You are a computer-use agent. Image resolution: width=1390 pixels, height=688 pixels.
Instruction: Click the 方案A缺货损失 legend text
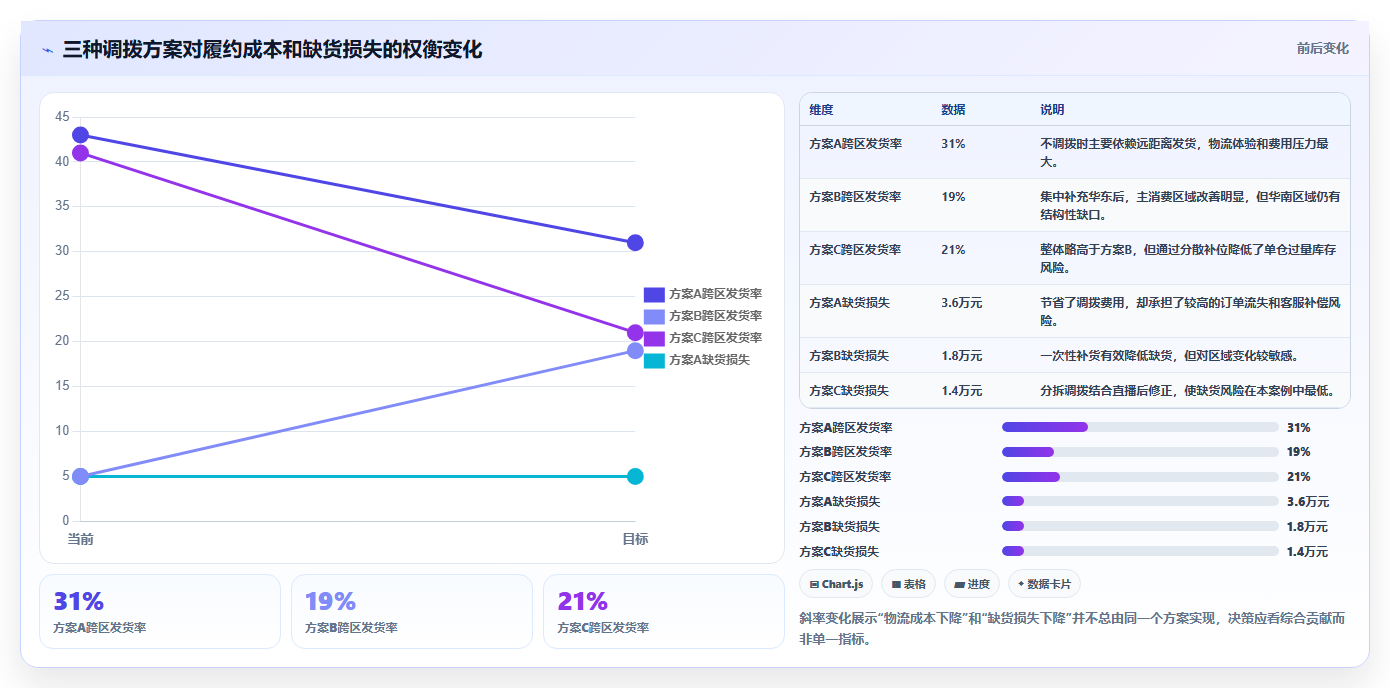(x=709, y=360)
